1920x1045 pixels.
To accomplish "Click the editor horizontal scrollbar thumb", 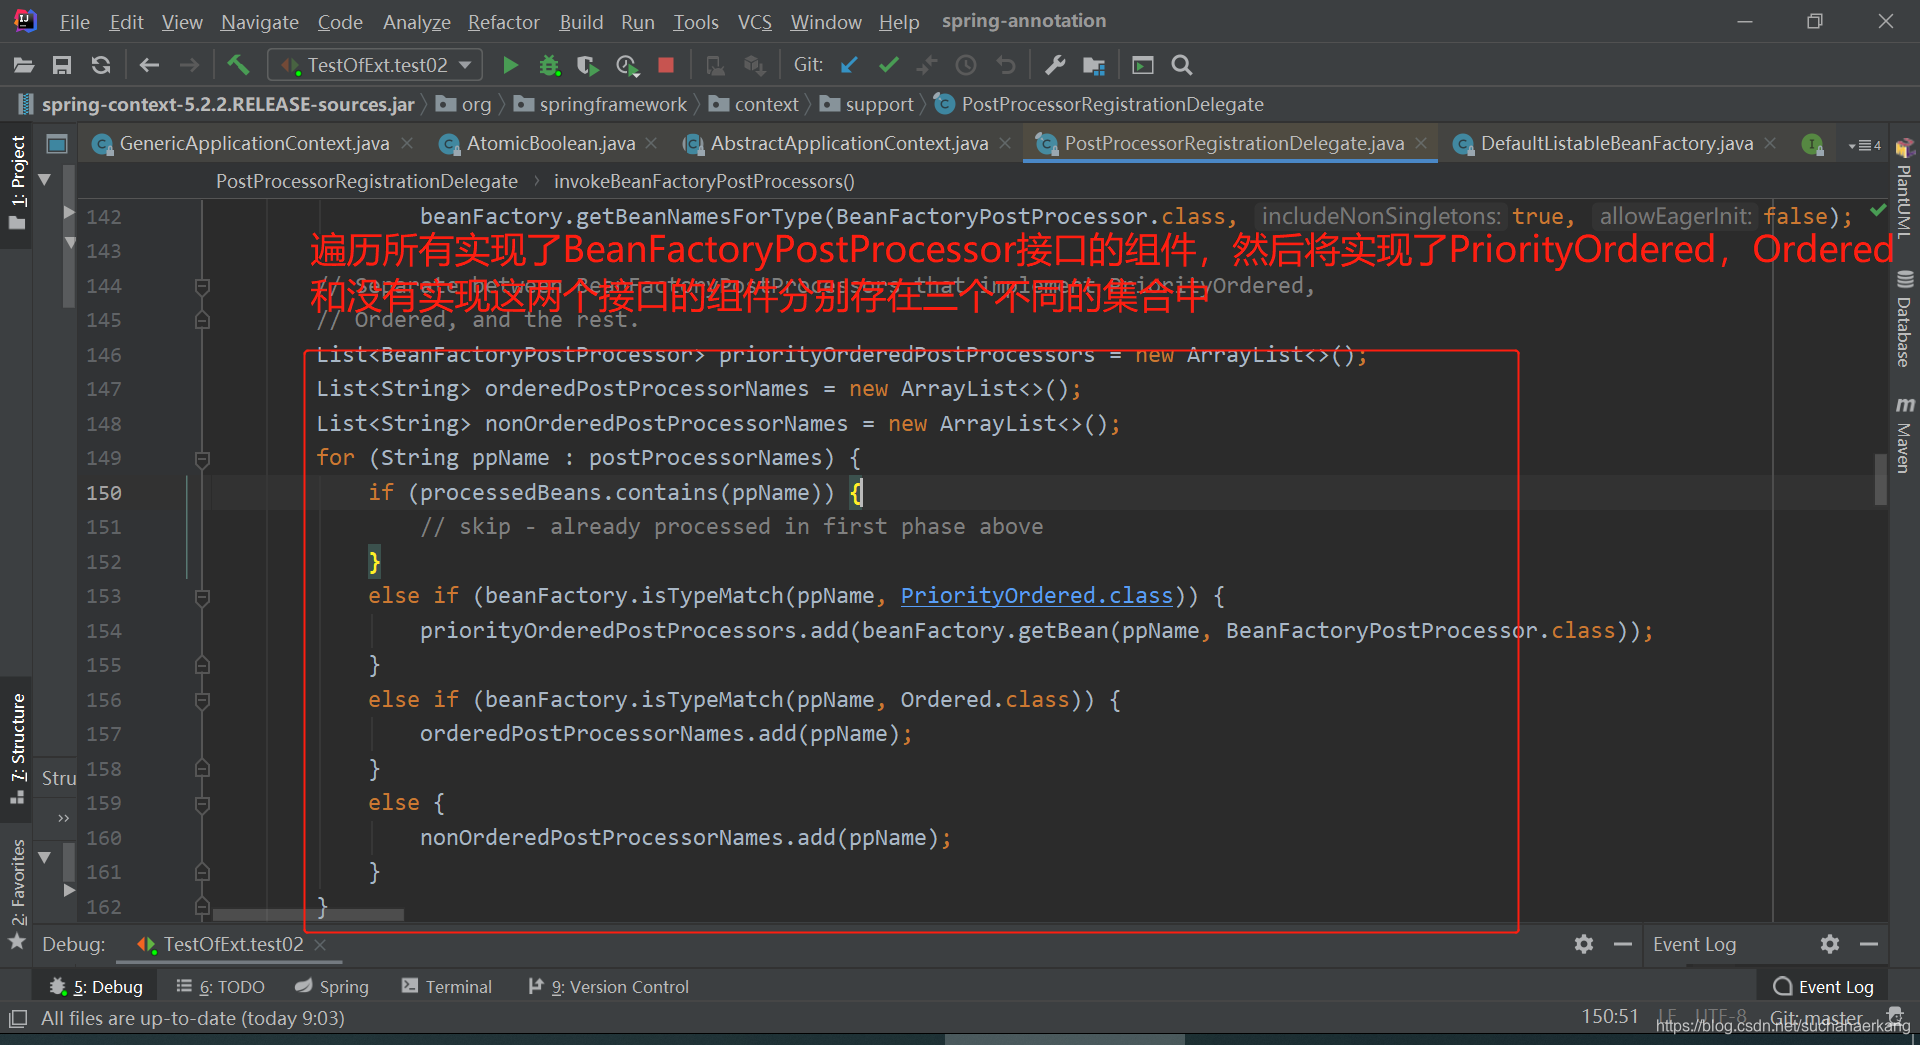I will click(x=308, y=914).
